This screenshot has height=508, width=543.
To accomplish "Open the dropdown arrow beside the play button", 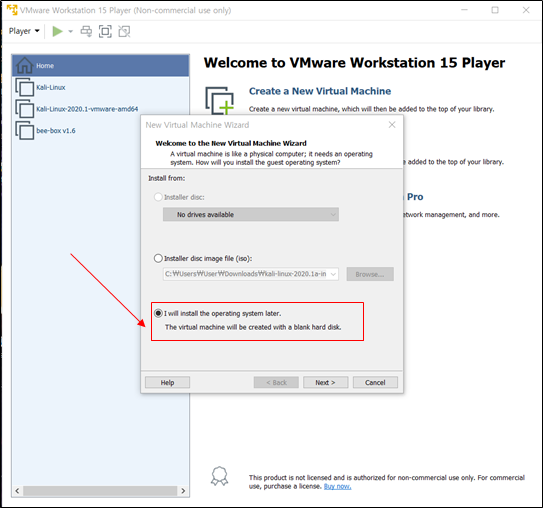I will 71,32.
